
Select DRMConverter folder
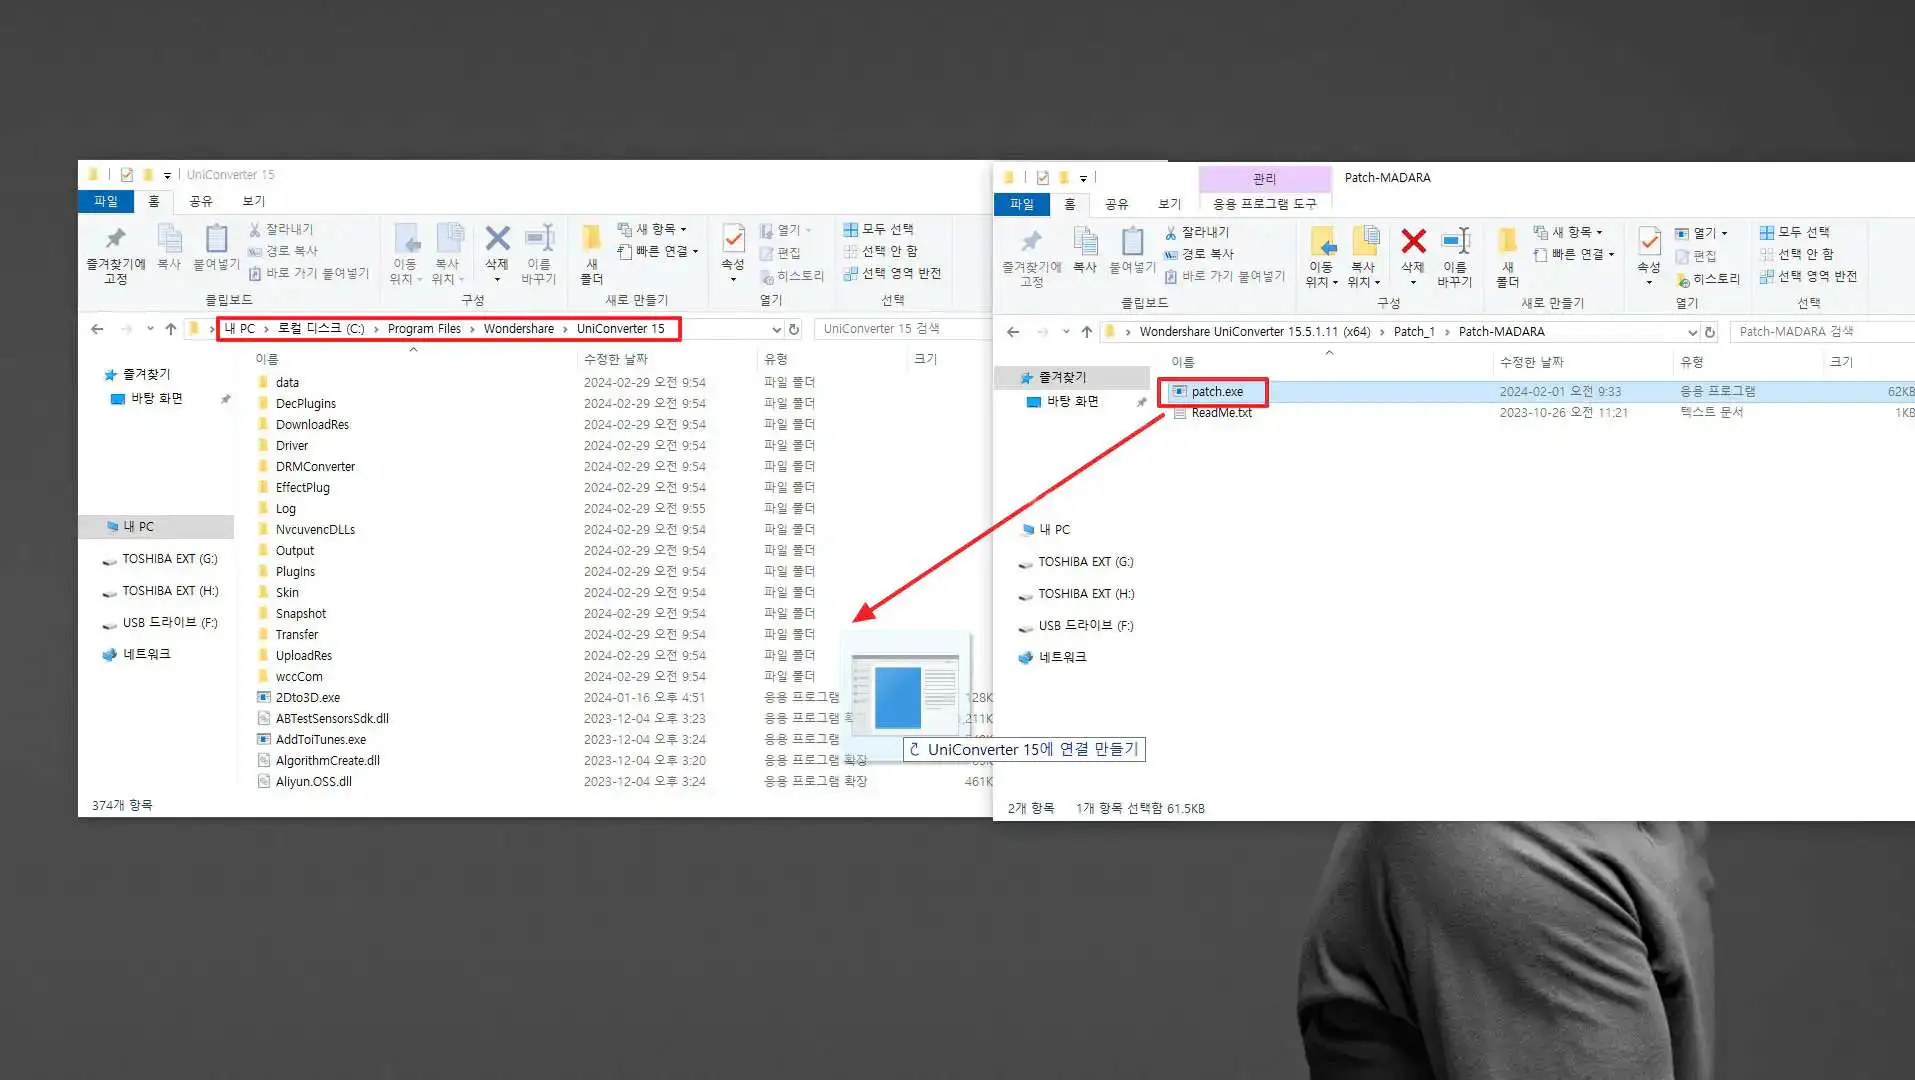tap(315, 467)
